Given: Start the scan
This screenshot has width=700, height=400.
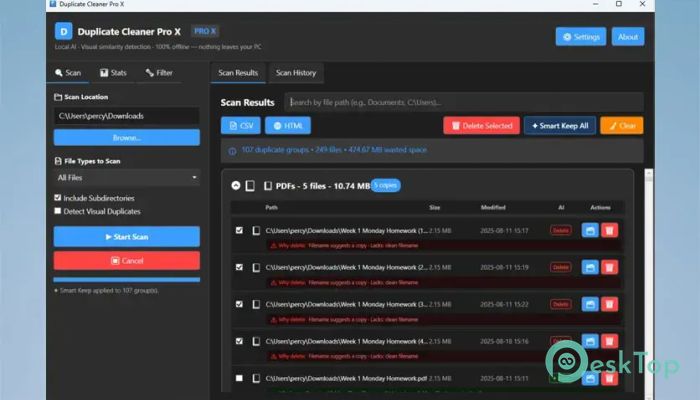Looking at the screenshot, I should (x=127, y=237).
